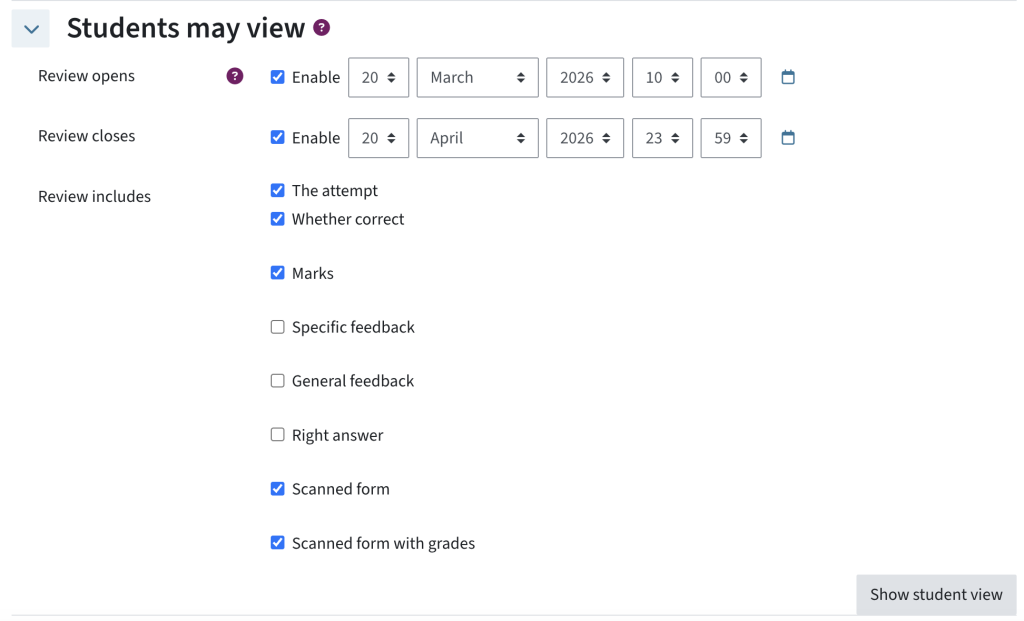Viewport: 1024px width, 621px height.
Task: Disable the Review closes Enable checkbox
Action: [277, 138]
